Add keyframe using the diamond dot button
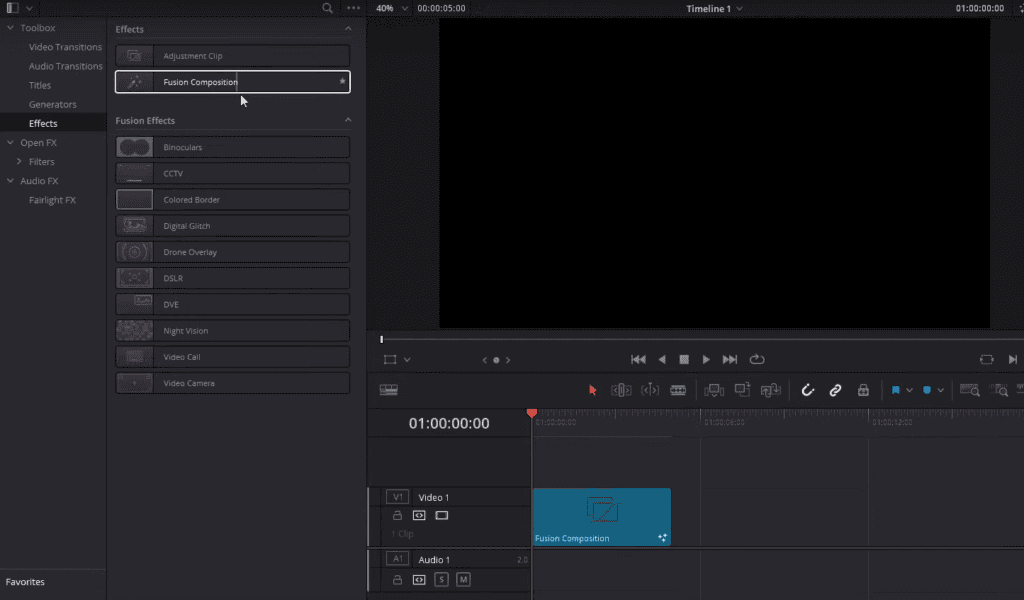 point(496,360)
